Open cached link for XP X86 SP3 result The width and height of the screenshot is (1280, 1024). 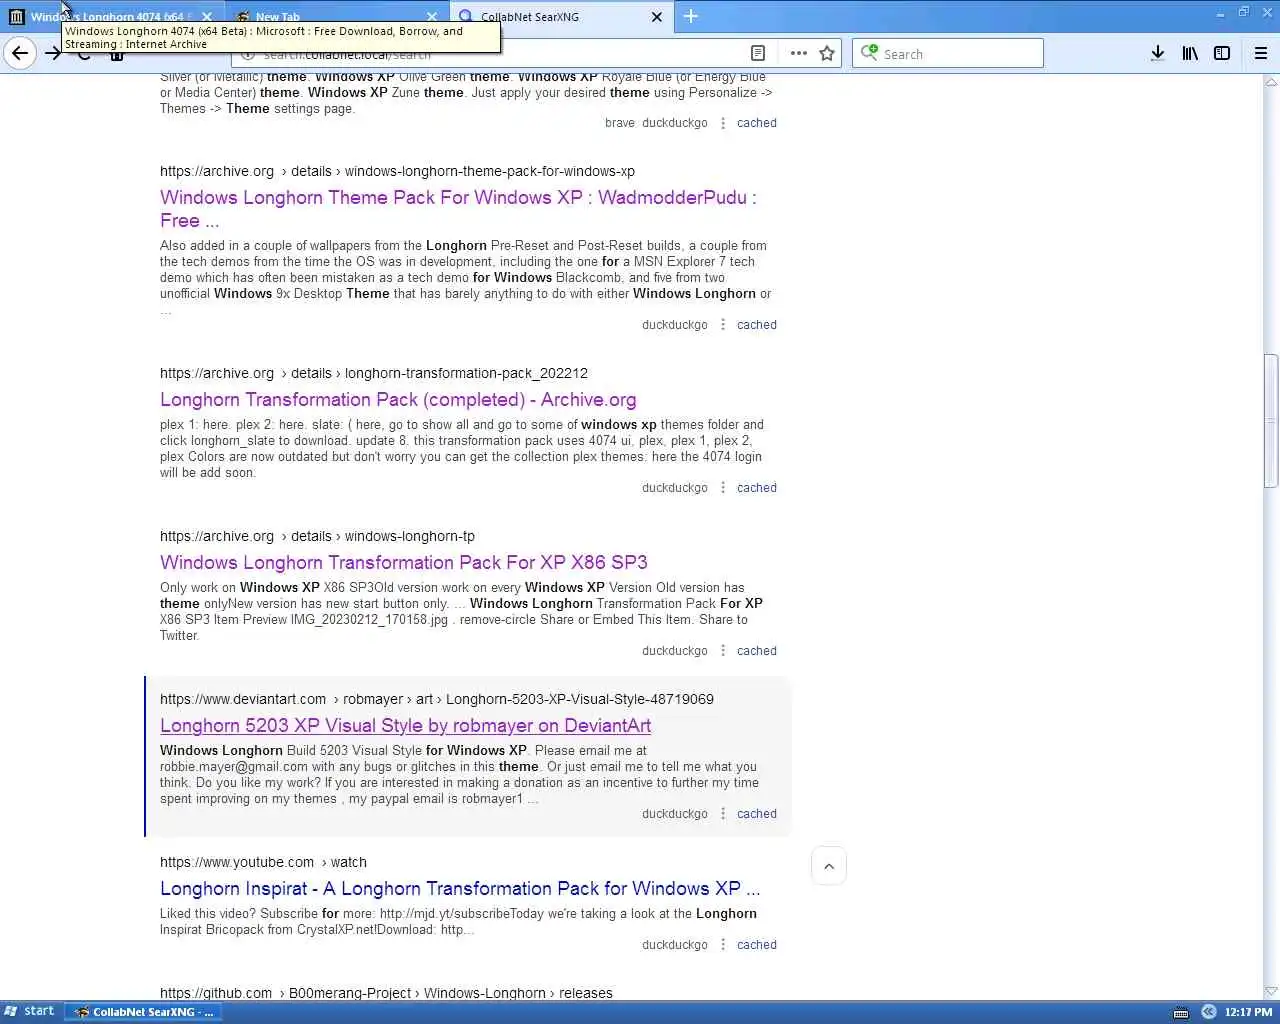click(x=757, y=651)
